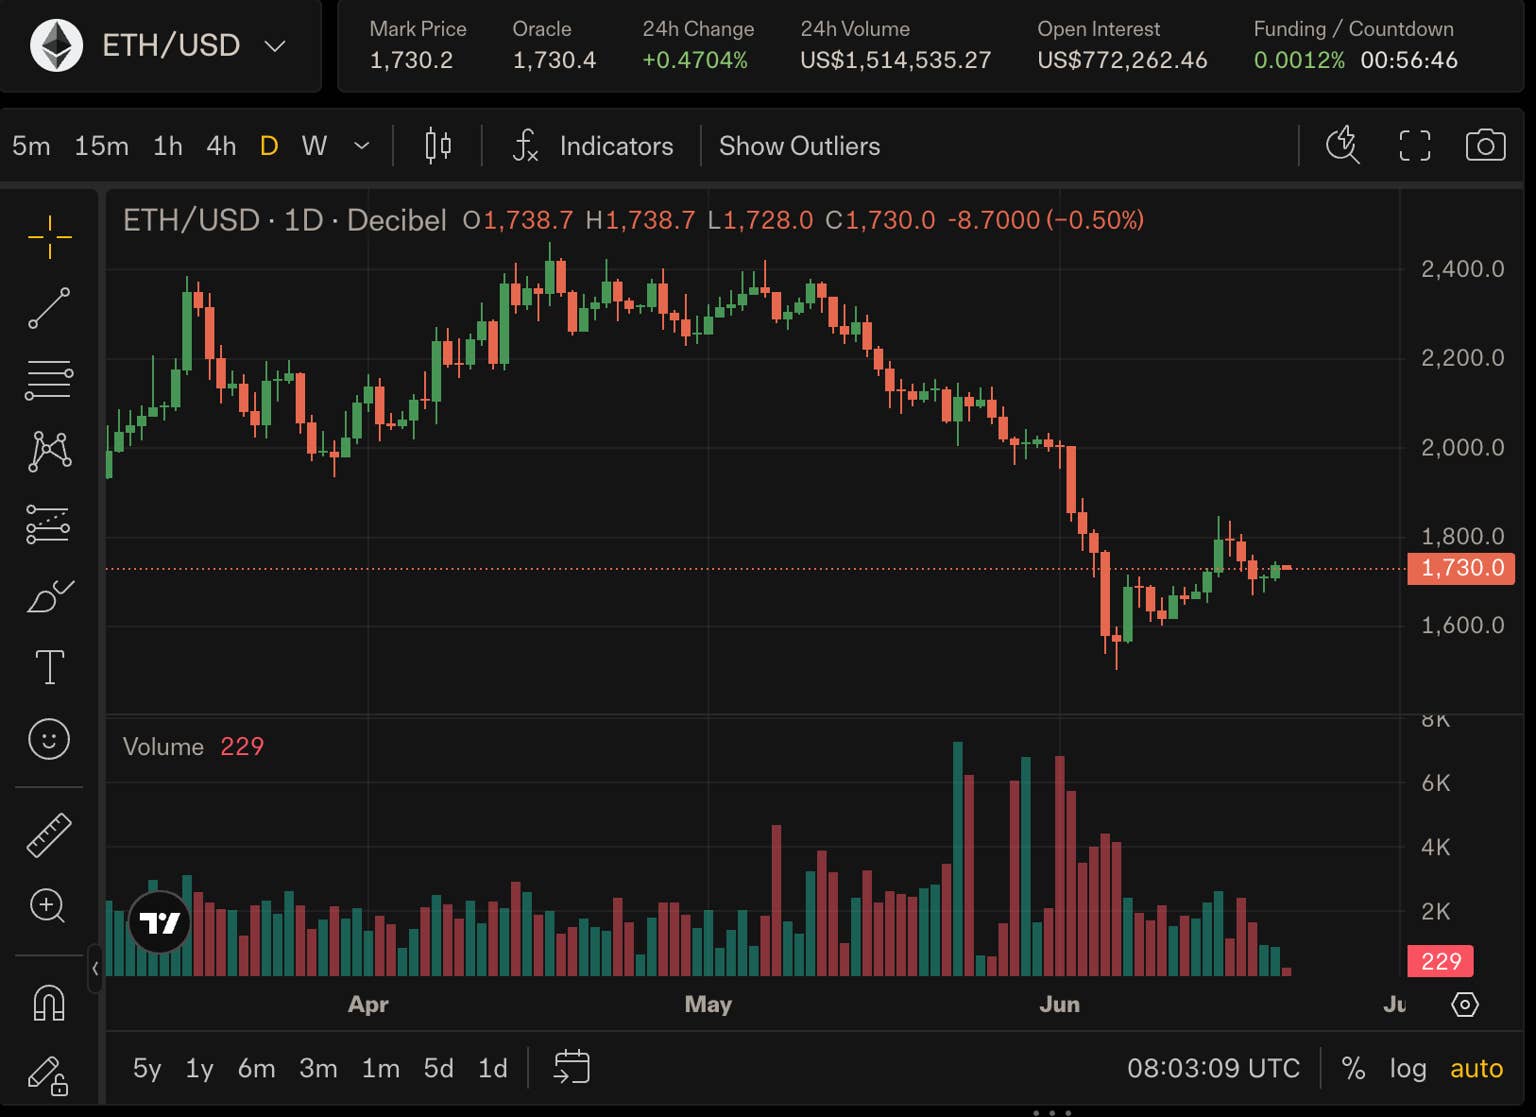Open the emoji sticker tool
The image size is (1536, 1117).
(x=49, y=739)
